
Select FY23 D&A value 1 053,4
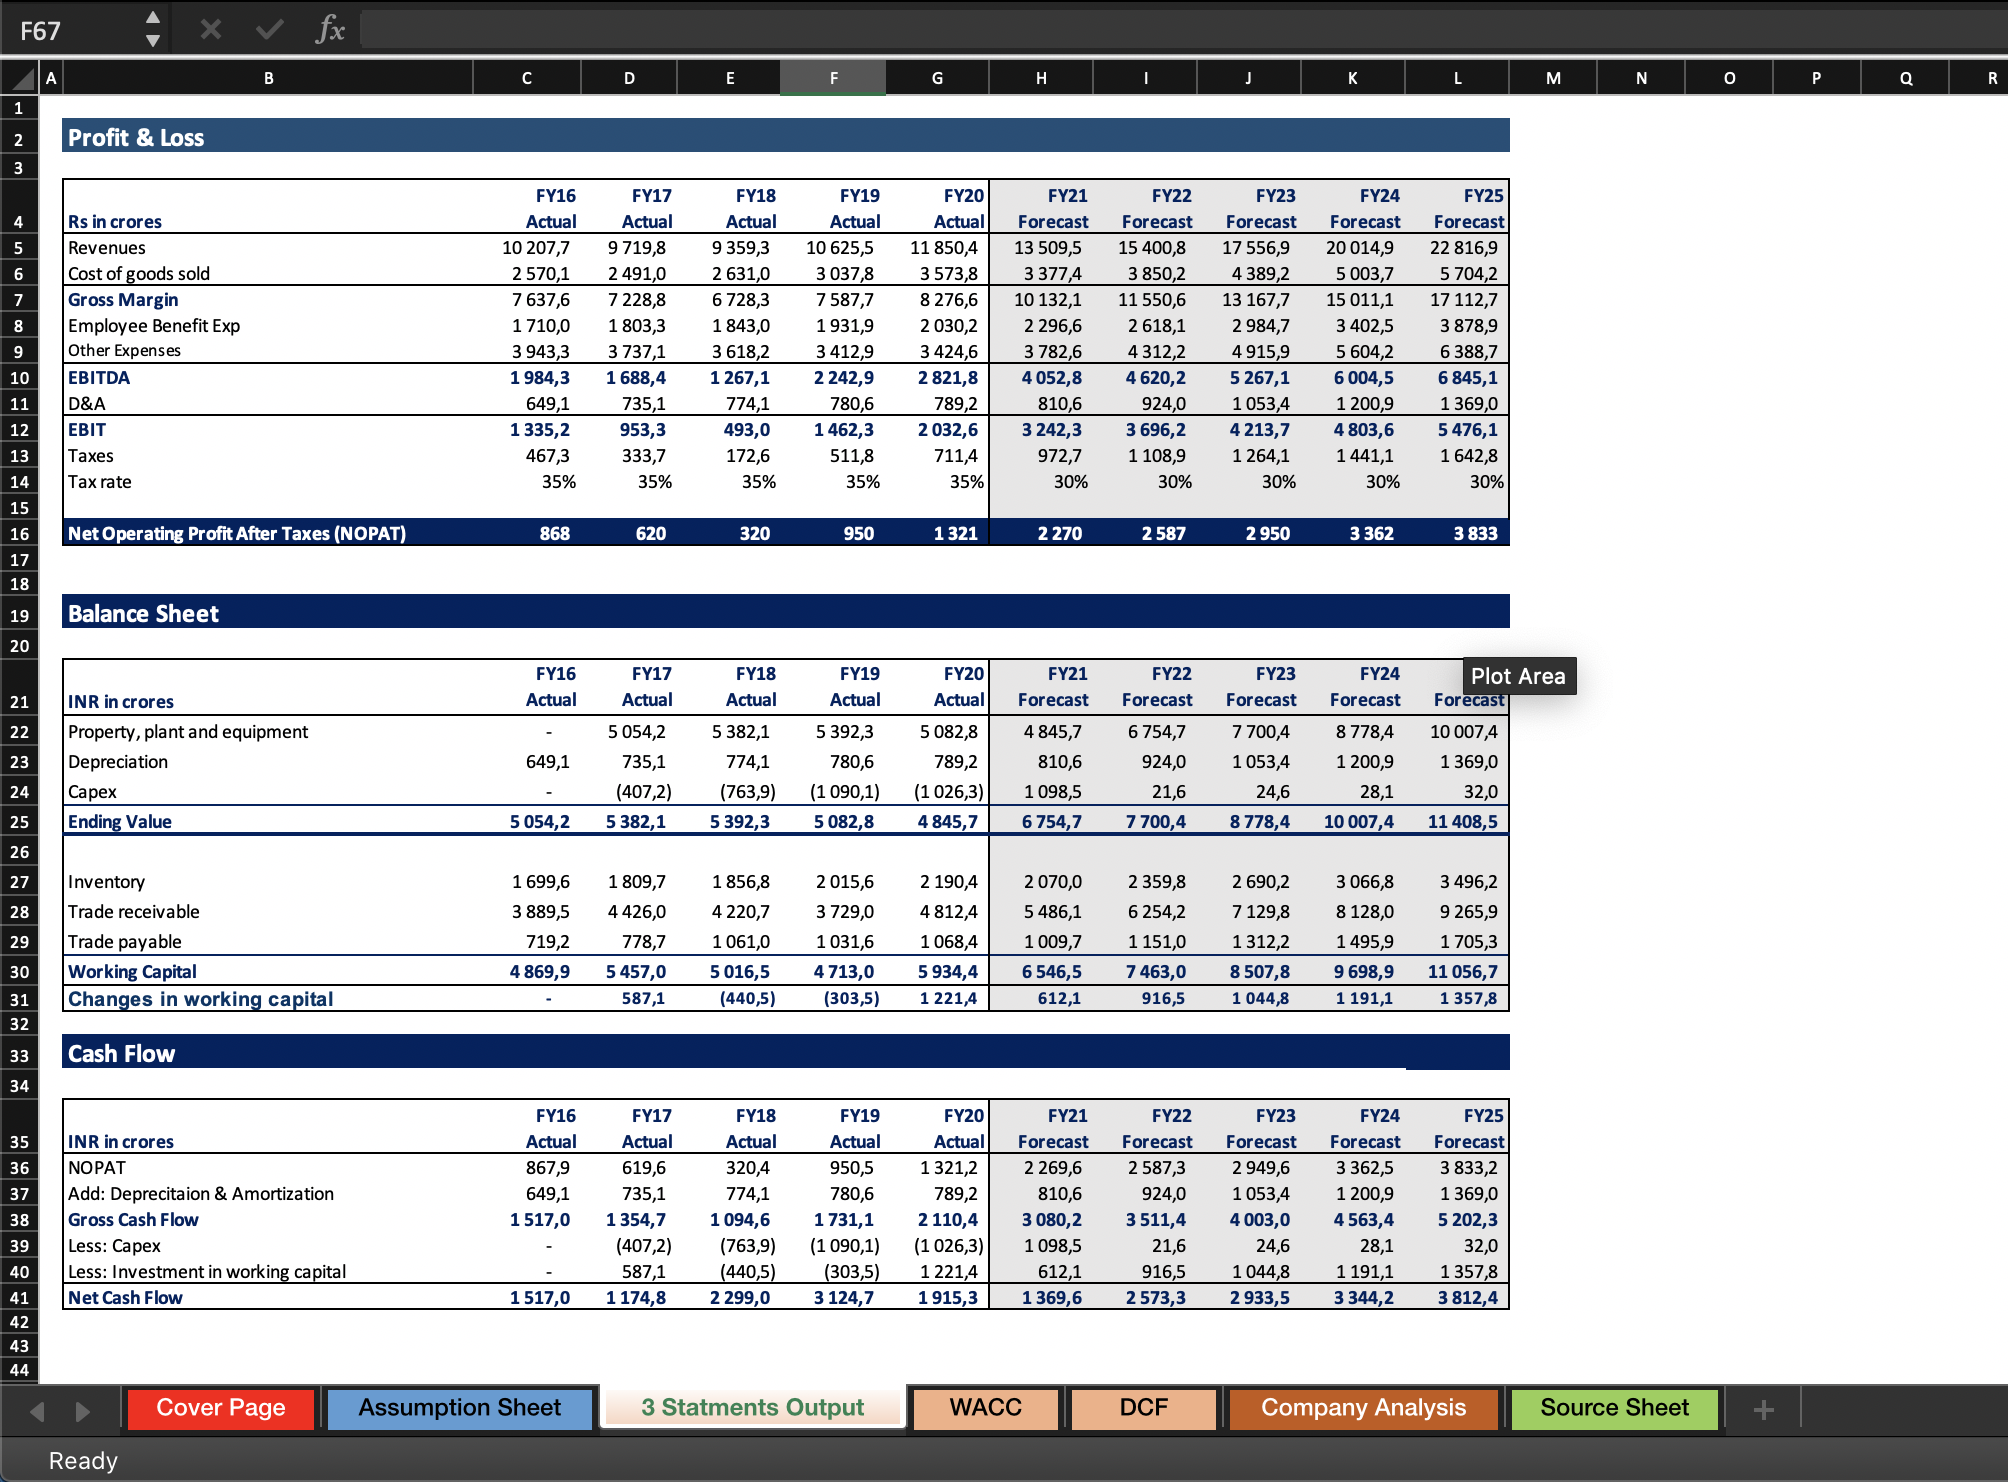pos(1261,404)
